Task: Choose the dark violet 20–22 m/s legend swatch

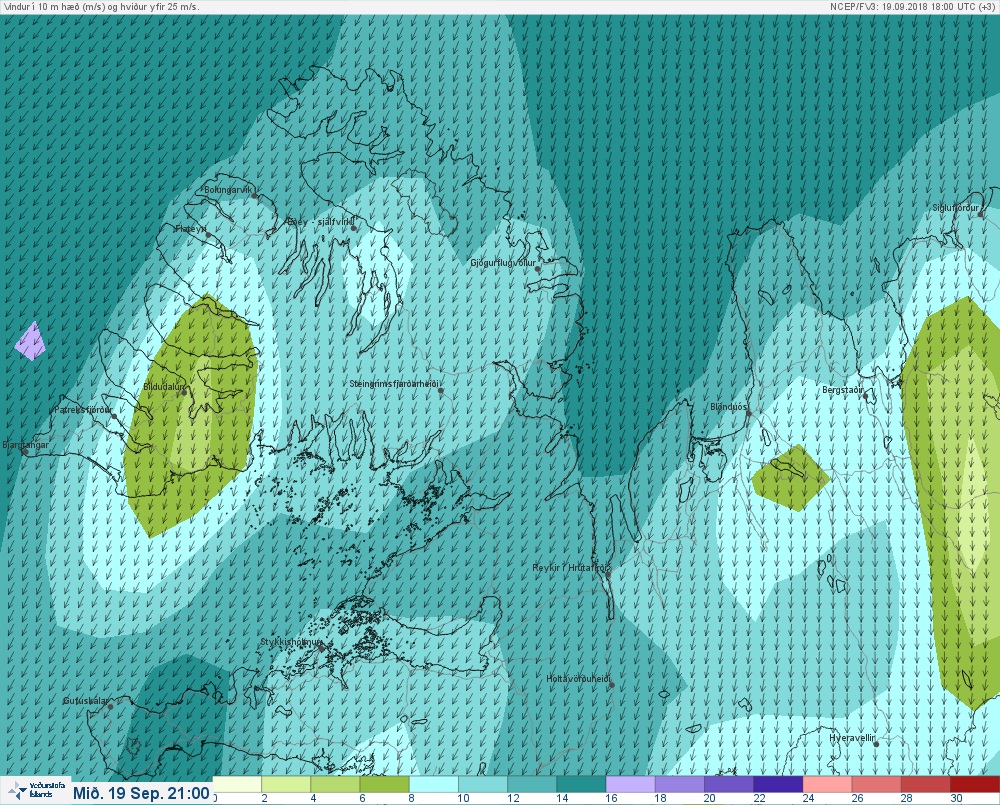Action: (728, 784)
